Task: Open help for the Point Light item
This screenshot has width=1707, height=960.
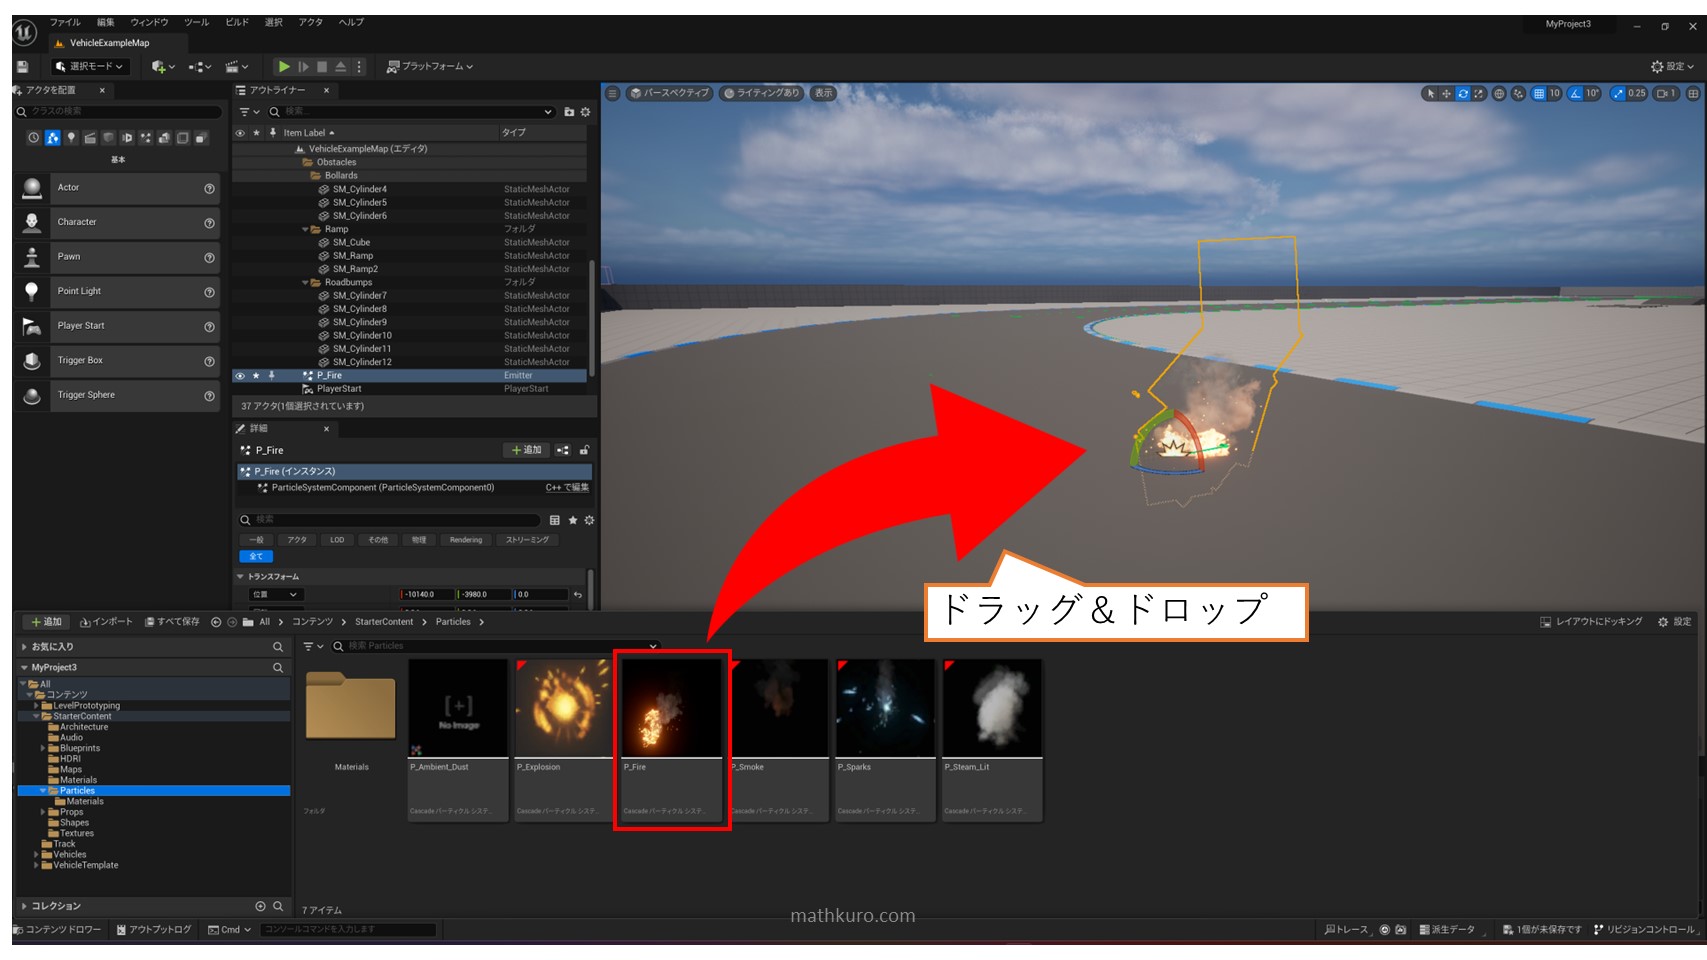Action: [209, 292]
